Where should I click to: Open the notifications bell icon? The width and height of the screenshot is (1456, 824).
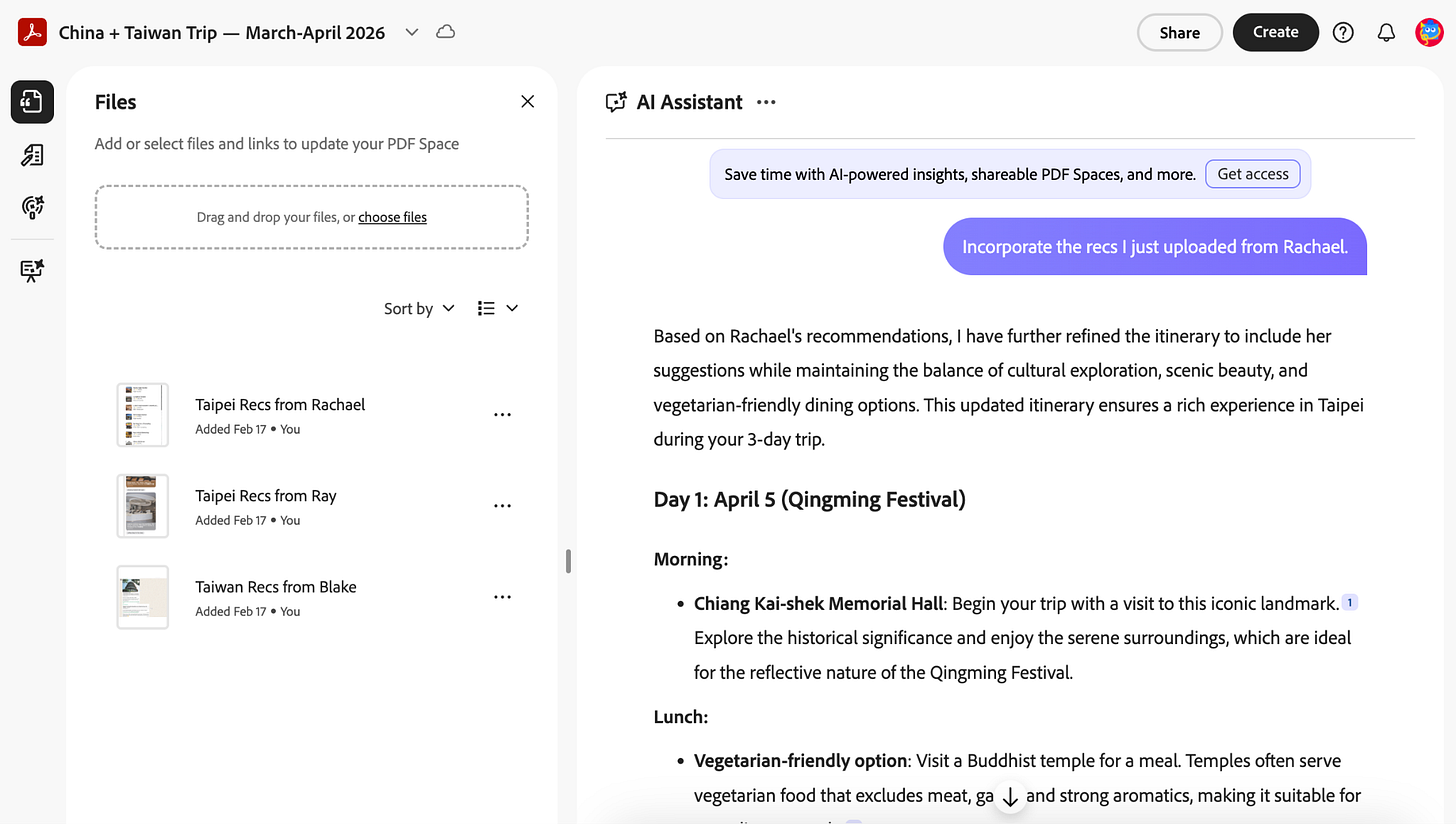pyautogui.click(x=1386, y=32)
